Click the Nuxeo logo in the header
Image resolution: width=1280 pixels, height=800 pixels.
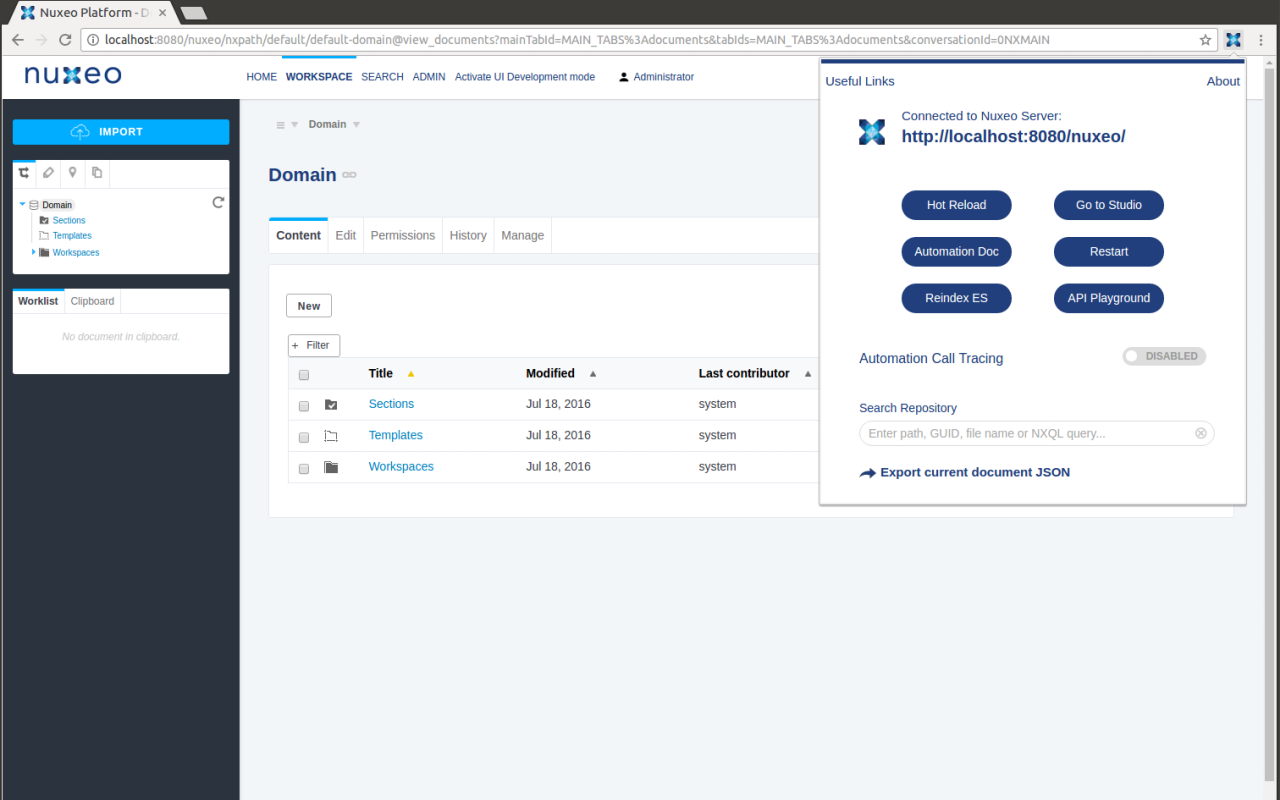[x=73, y=75]
